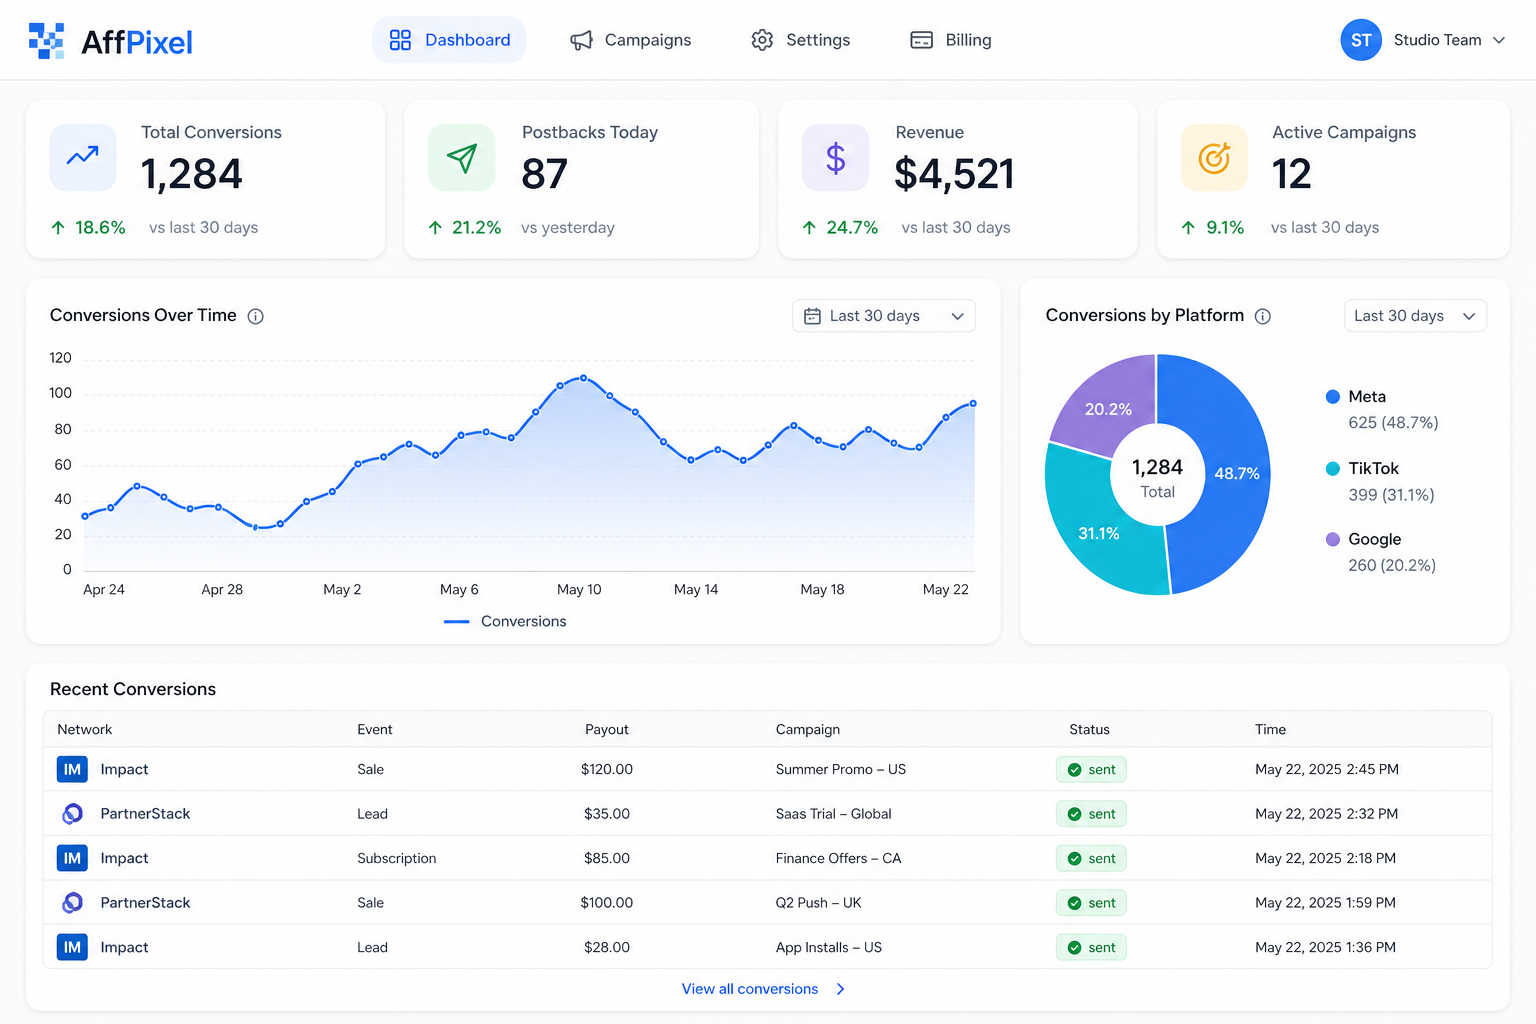Screen dimensions: 1536x1024
Task: Click the TikTok teal legend dot
Action: point(1332,468)
